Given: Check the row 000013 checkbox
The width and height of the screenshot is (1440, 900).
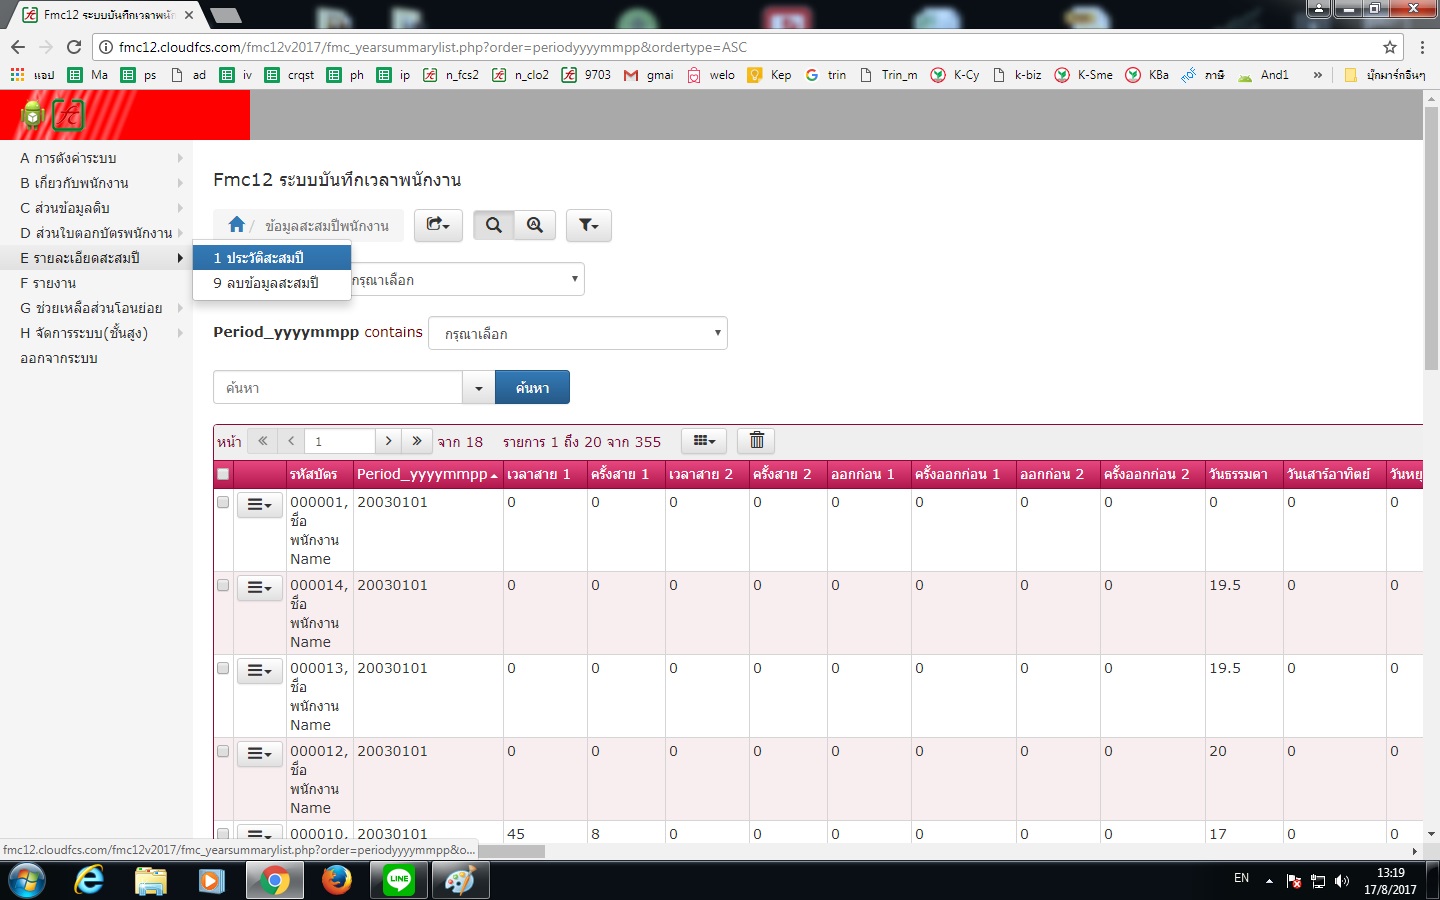Looking at the screenshot, I should click(223, 668).
